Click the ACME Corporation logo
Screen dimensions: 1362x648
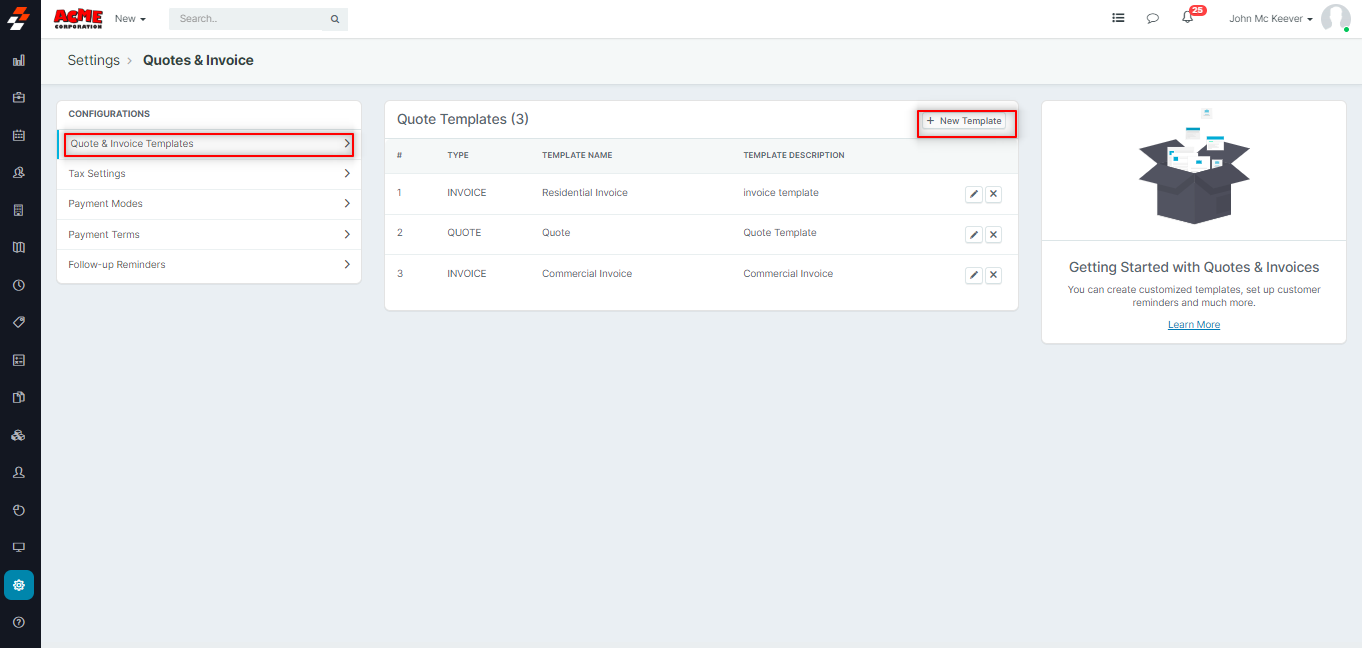tap(78, 18)
